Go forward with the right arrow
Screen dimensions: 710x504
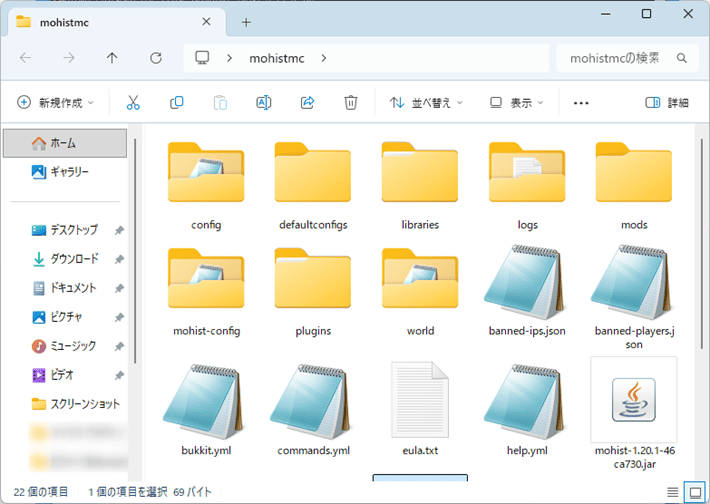pos(69,58)
